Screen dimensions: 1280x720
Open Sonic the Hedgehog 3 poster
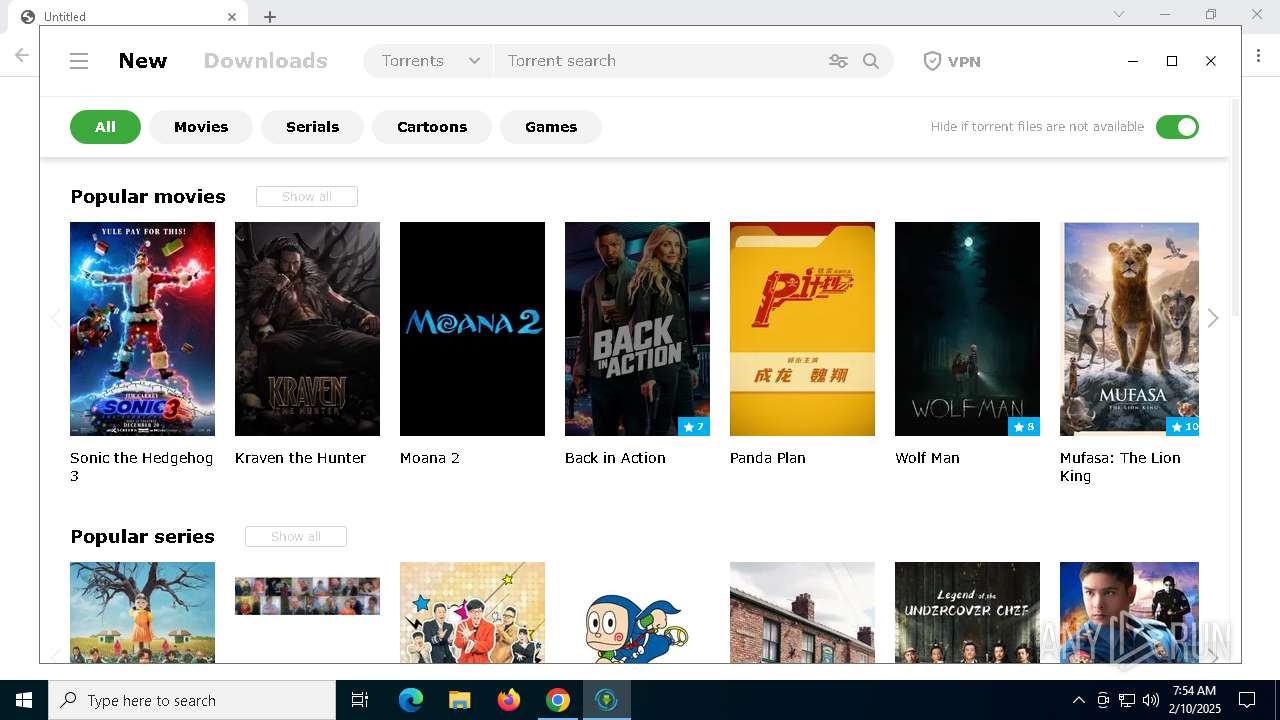point(142,329)
